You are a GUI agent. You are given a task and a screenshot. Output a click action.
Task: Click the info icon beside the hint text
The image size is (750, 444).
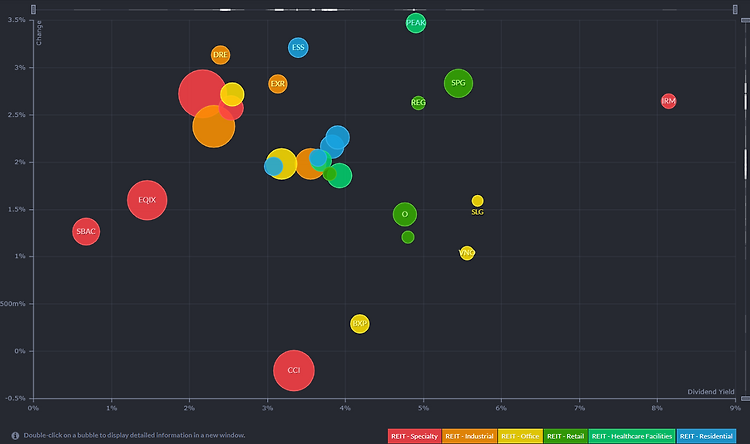coord(15,436)
